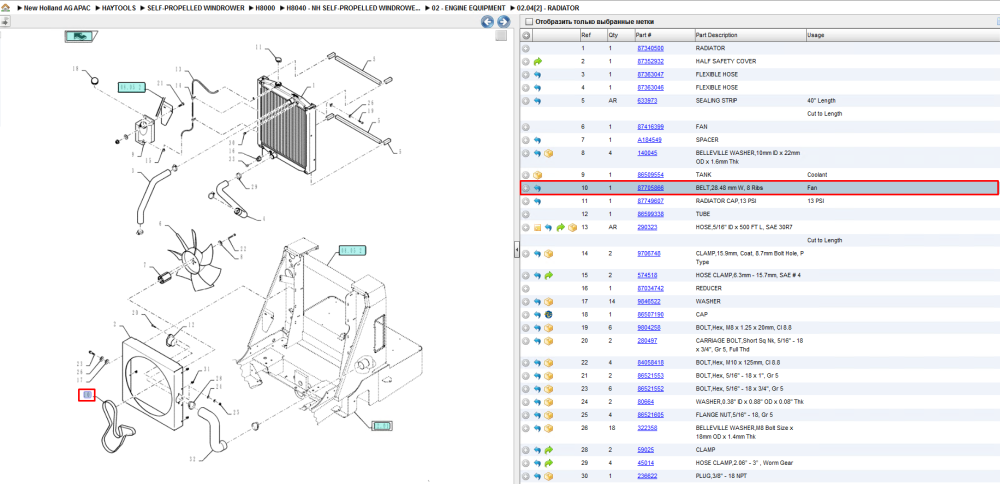The height and width of the screenshot is (484, 1000).
Task: Select the TUBE row round button
Action: point(526,214)
